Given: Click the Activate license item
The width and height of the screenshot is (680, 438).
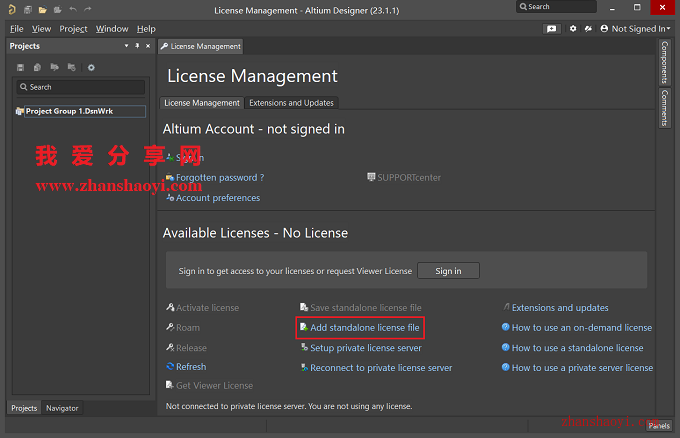Looking at the screenshot, I should pyautogui.click(x=203, y=307).
